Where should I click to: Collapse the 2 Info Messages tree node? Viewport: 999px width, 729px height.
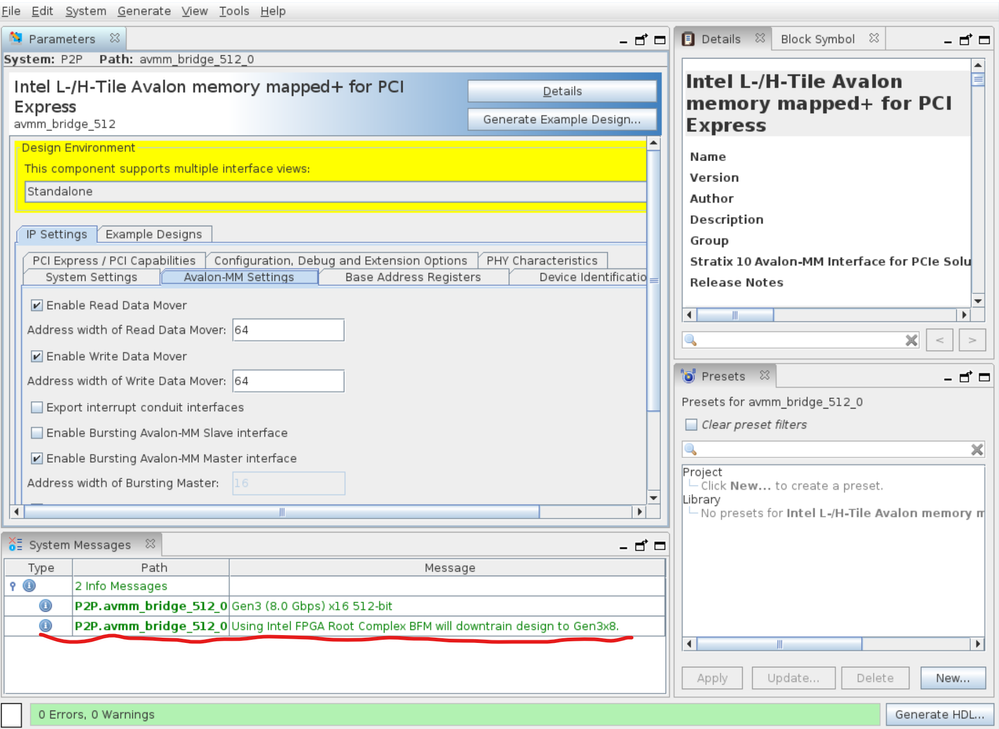tap(12, 586)
